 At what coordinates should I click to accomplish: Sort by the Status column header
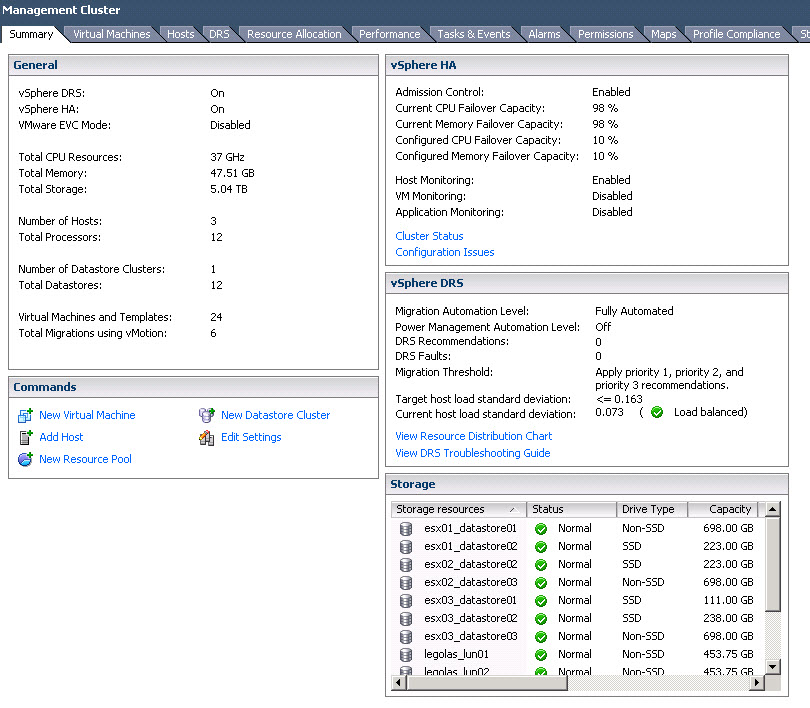[x=571, y=509]
